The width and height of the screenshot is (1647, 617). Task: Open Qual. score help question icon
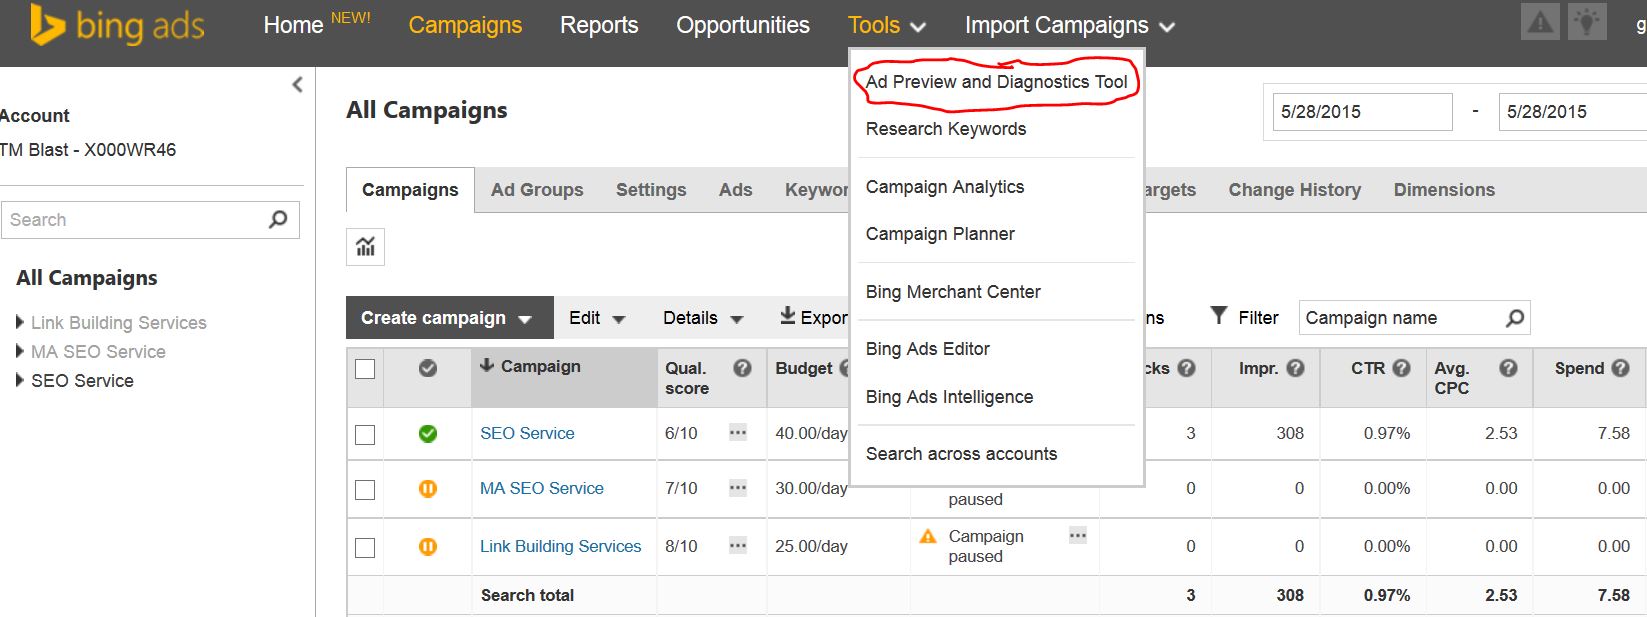coord(742,368)
